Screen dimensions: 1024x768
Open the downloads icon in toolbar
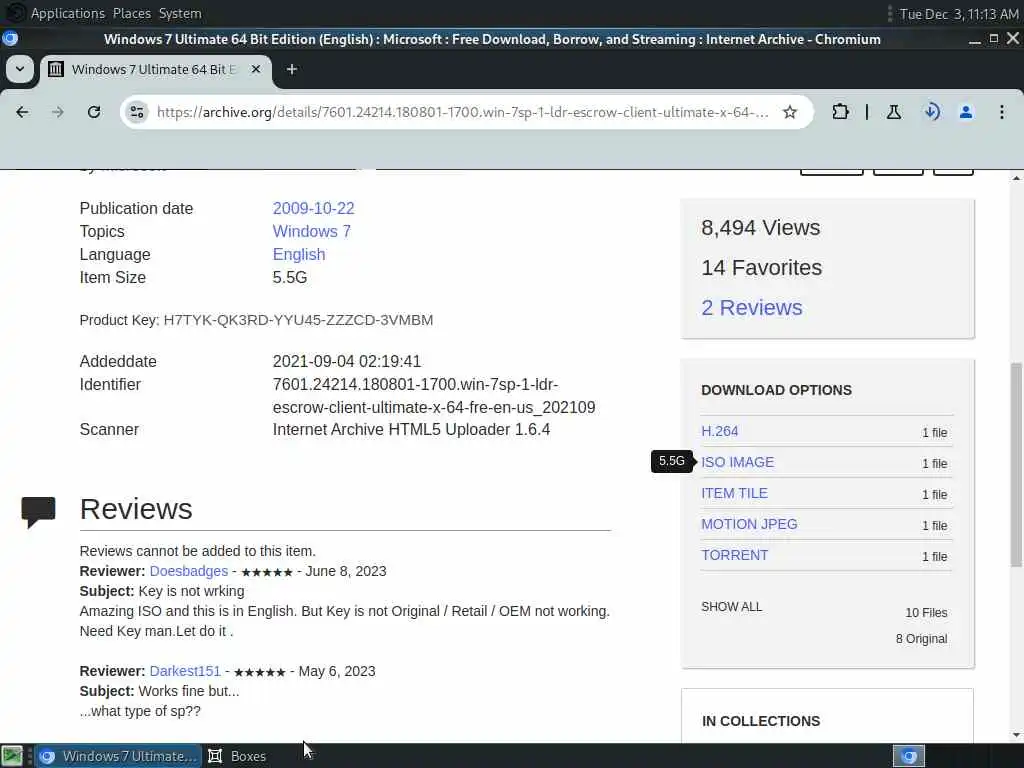click(931, 112)
